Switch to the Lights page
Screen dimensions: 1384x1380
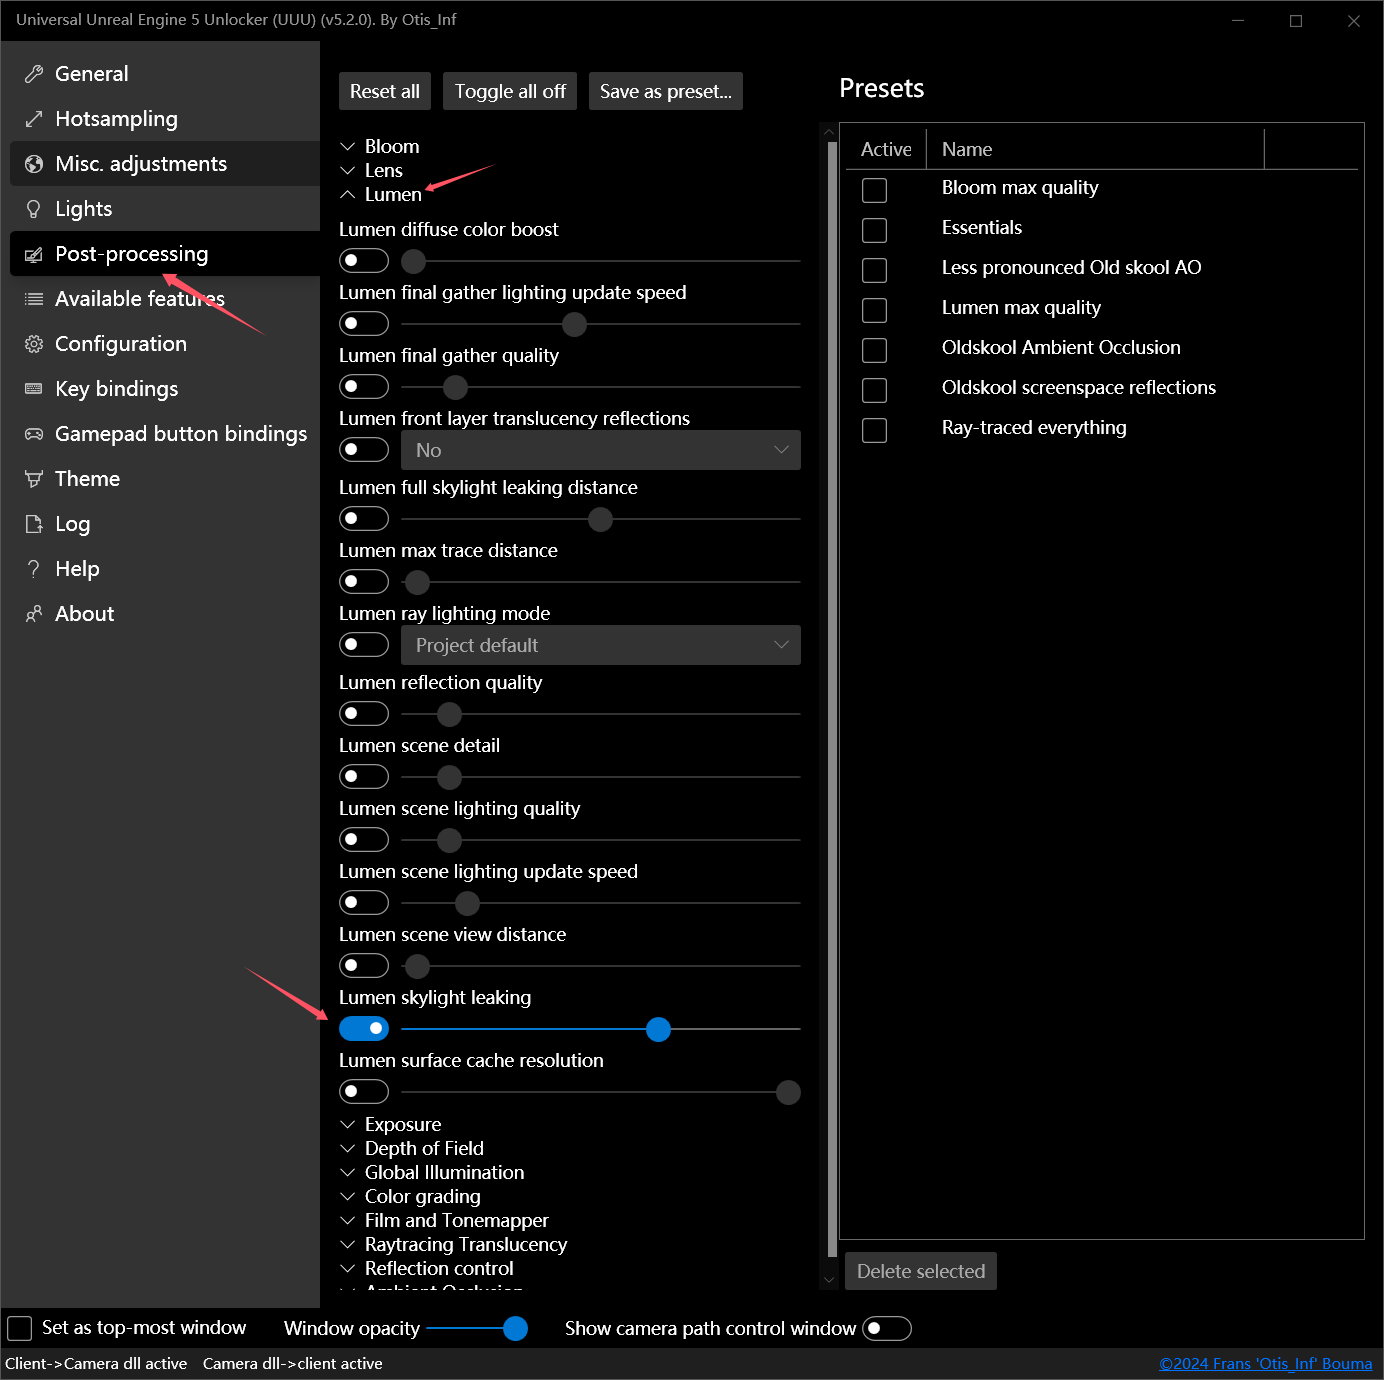pos(165,209)
